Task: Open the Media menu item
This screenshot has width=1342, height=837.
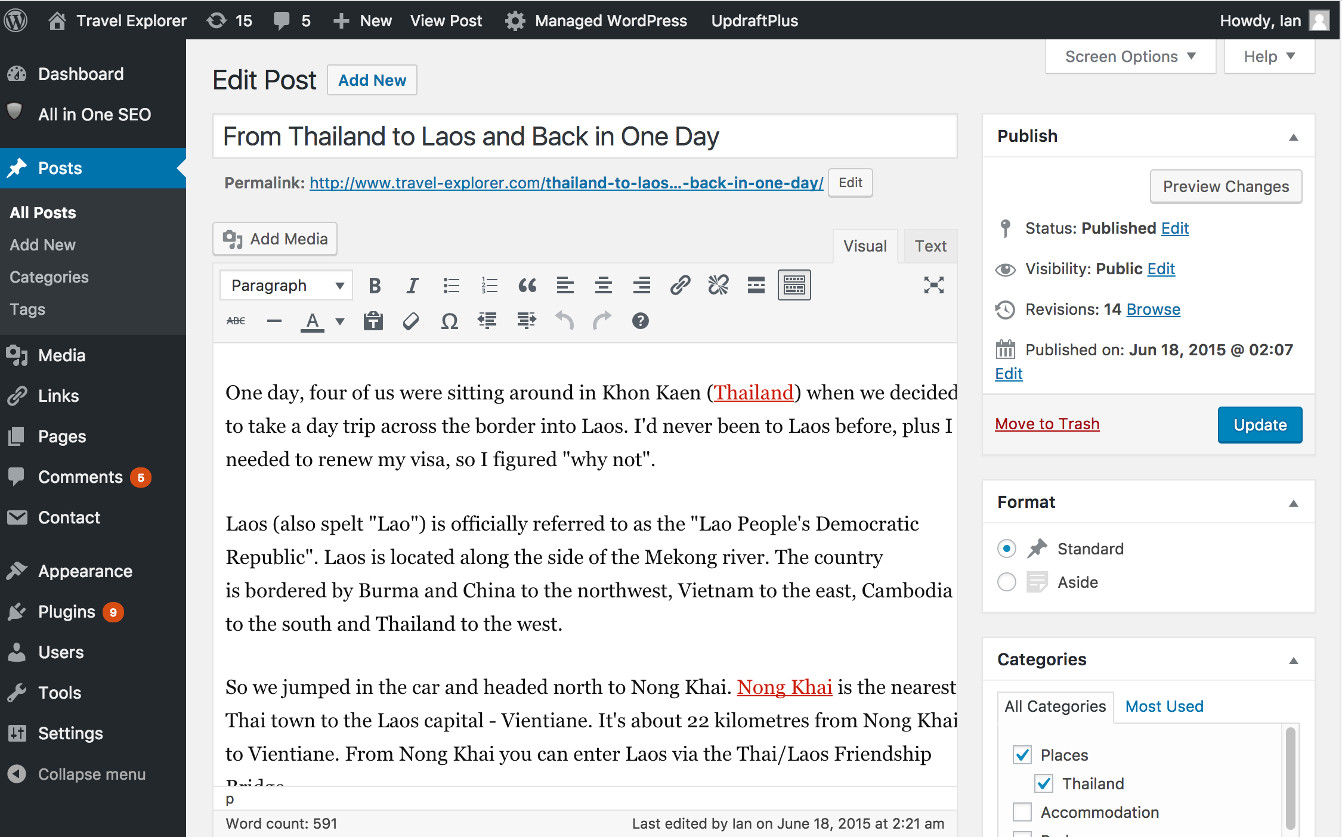Action: point(93,355)
